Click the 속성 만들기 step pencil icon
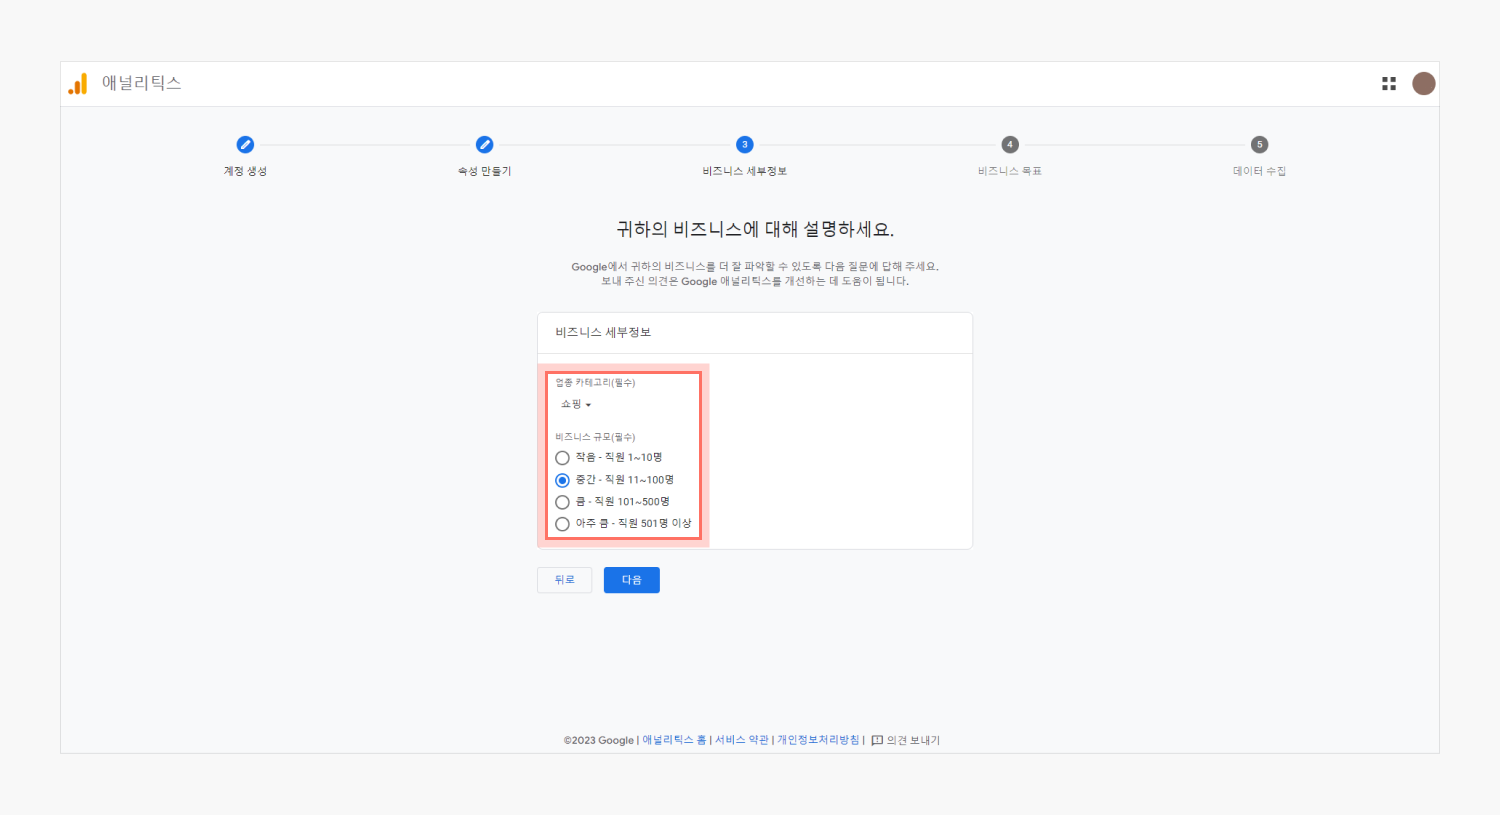Viewport: 1500px width, 815px height. (x=484, y=145)
